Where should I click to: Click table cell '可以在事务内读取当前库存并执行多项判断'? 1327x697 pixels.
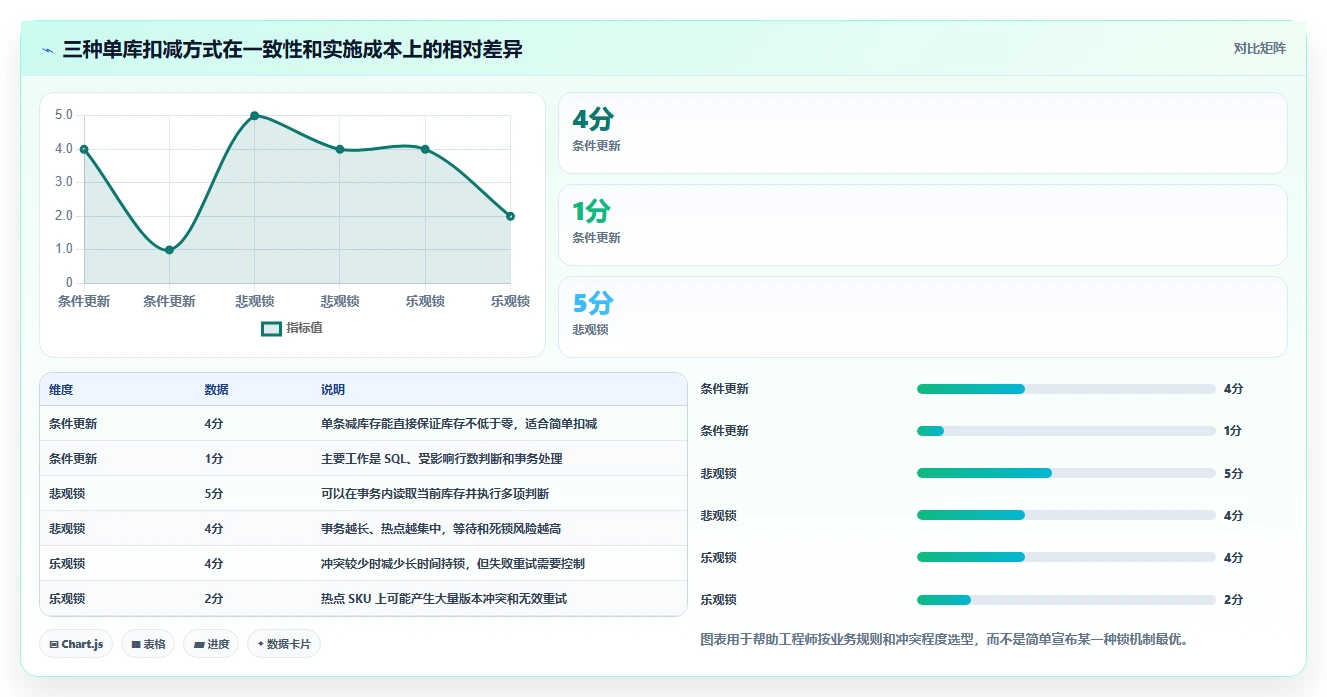point(435,494)
